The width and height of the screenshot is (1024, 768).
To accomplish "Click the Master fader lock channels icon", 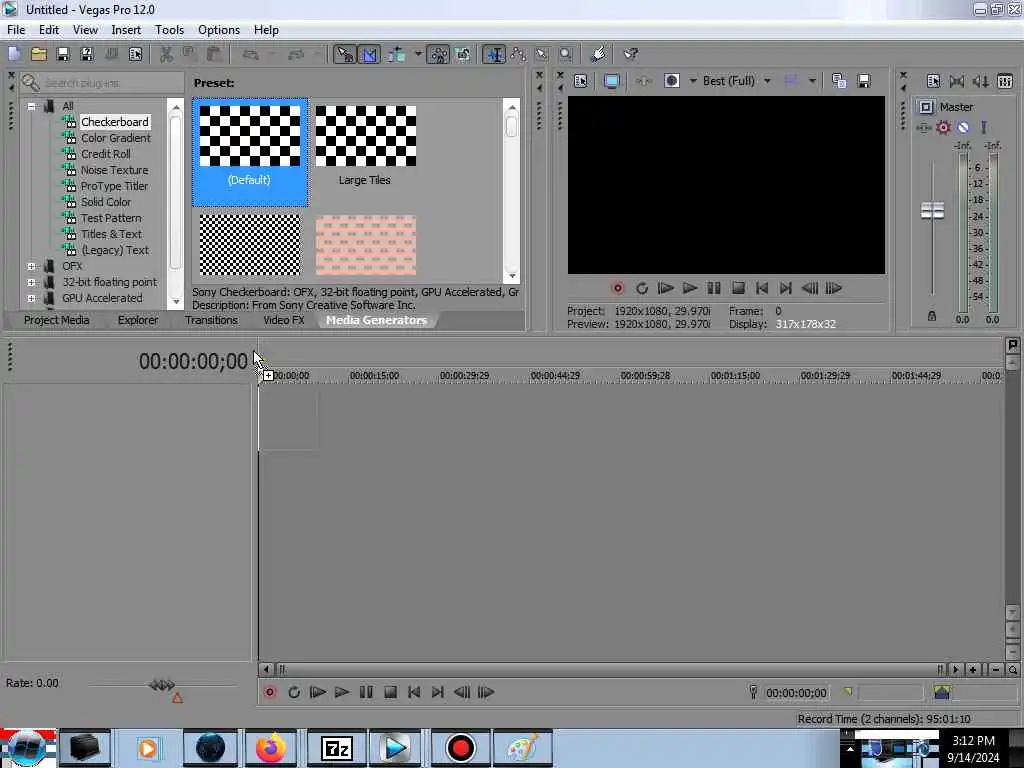I will coord(932,316).
